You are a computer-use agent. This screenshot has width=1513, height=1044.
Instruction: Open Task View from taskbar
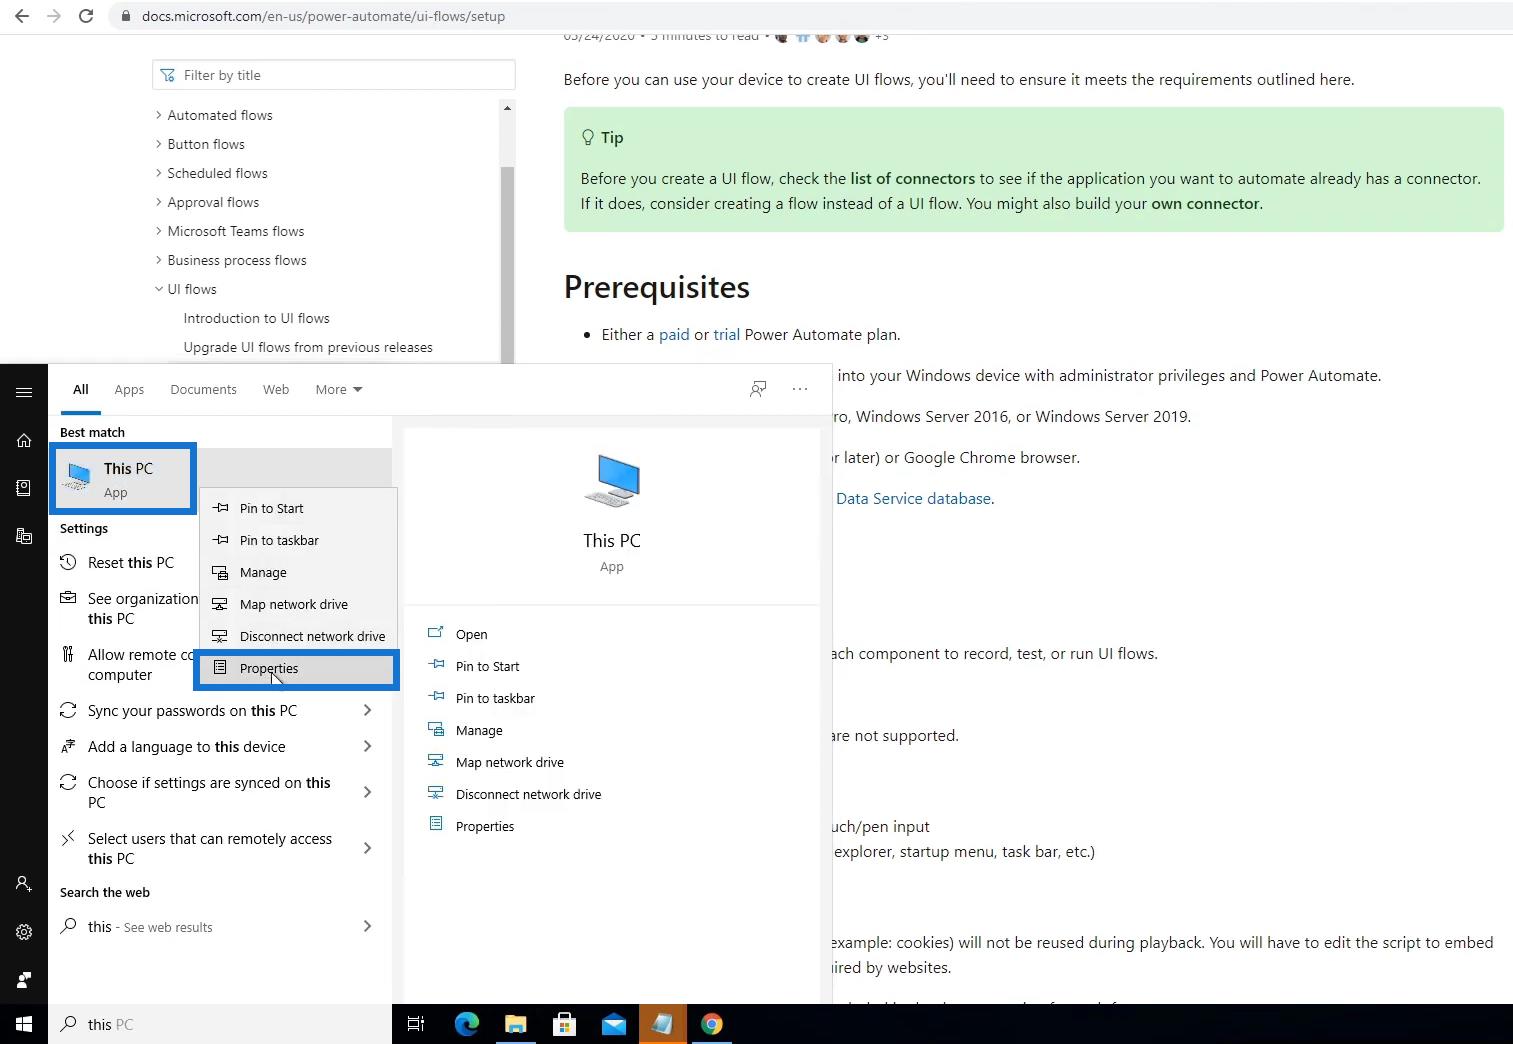(416, 1024)
